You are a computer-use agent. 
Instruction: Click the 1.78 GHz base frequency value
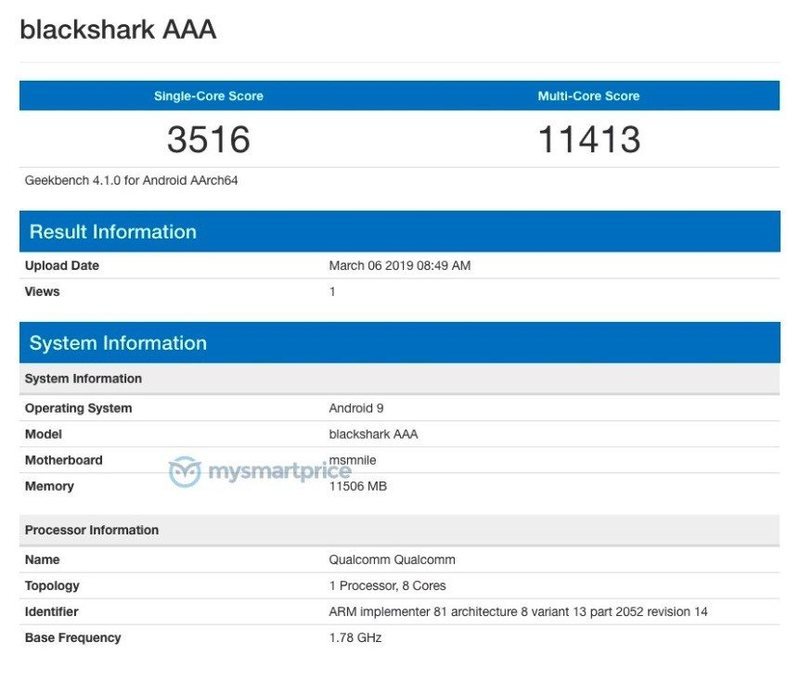point(355,638)
